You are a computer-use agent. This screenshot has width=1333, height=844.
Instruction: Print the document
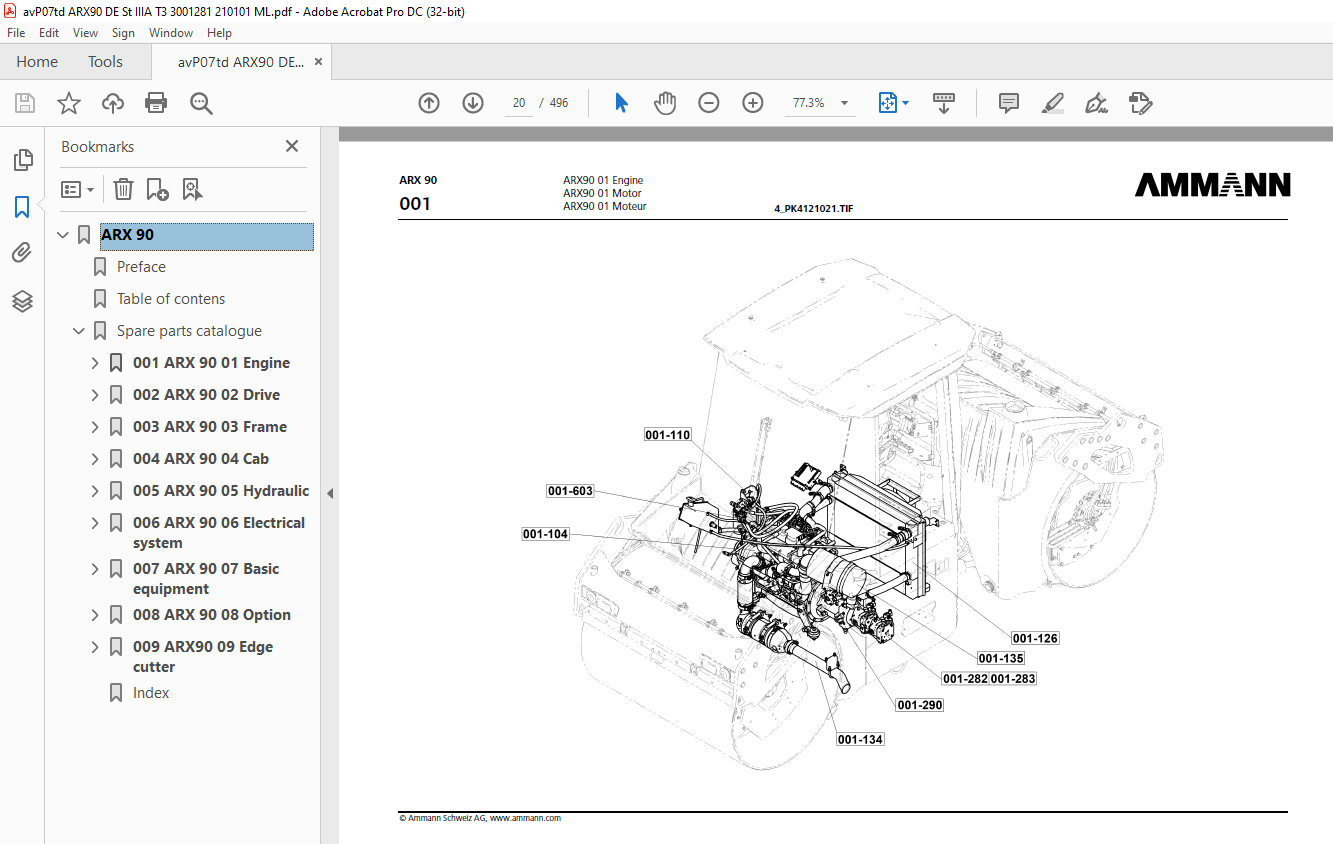click(x=156, y=103)
